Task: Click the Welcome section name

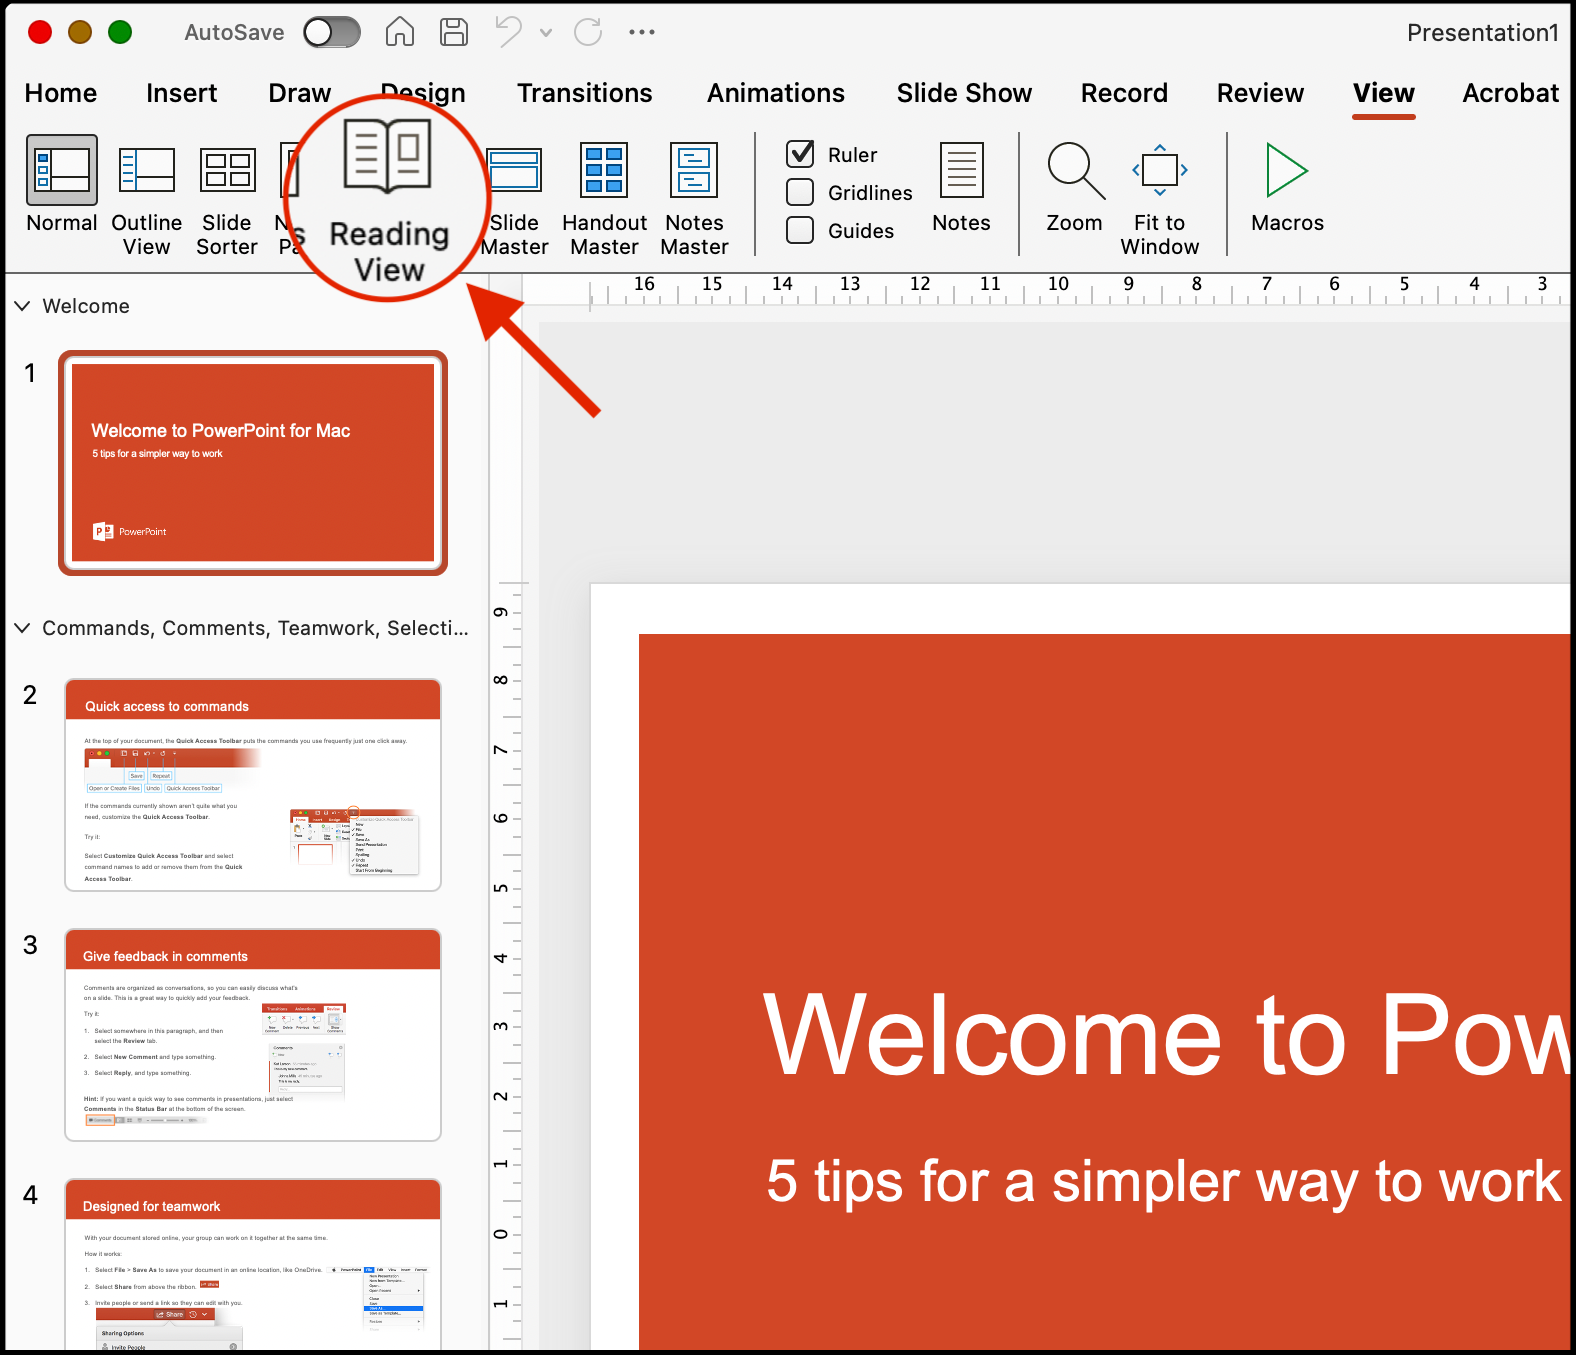Action: 86,306
